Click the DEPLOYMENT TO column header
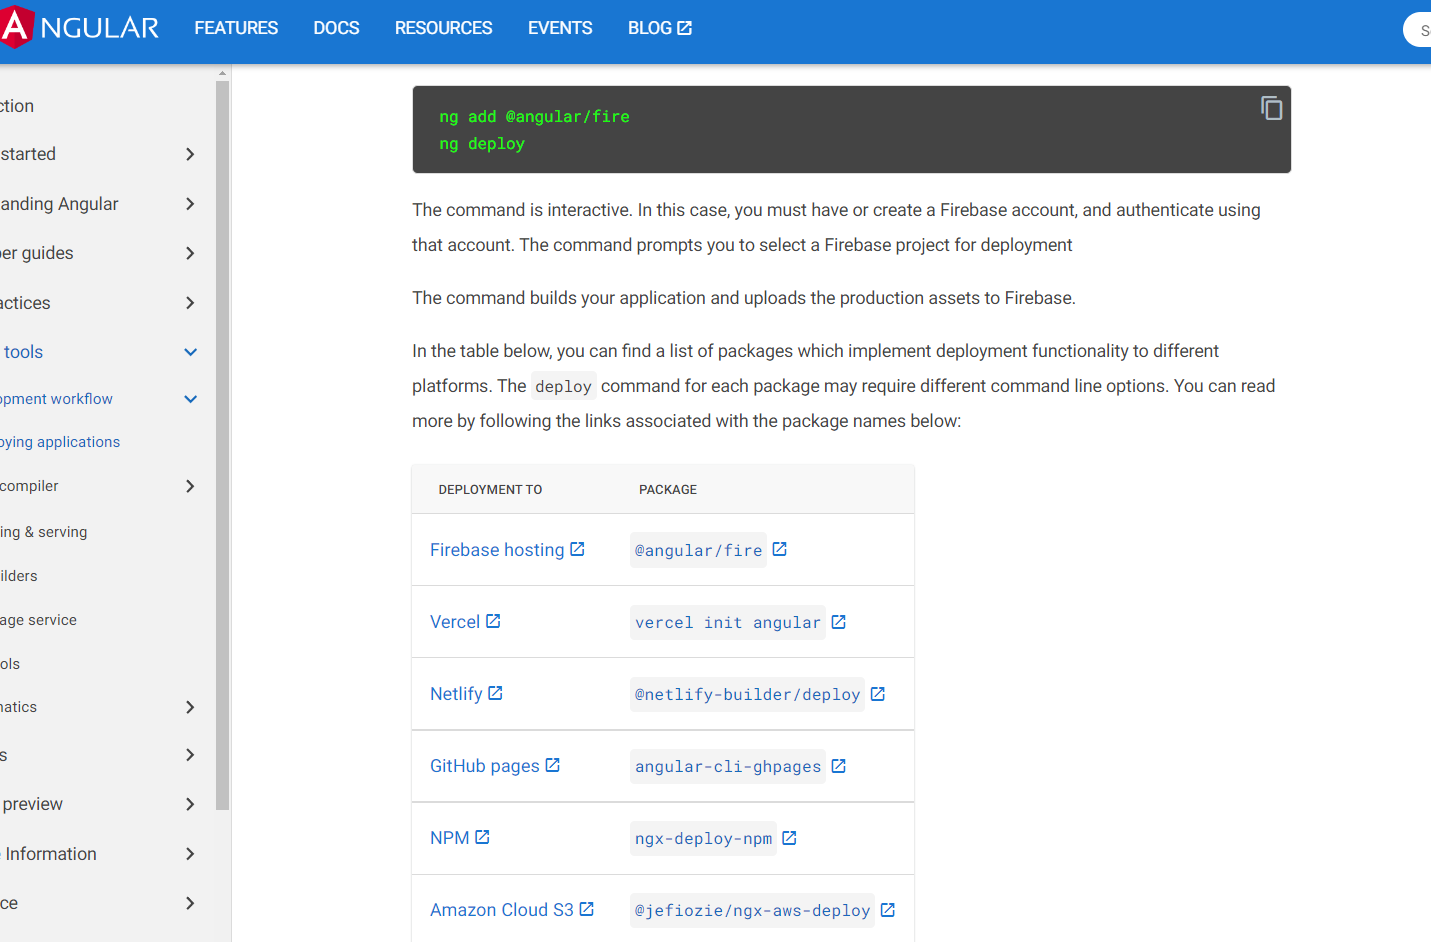Screen dimensions: 1431x942 [490, 490]
